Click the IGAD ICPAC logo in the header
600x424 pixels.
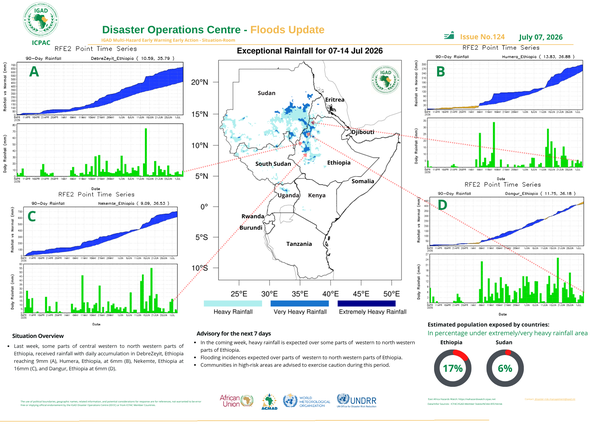(x=41, y=24)
